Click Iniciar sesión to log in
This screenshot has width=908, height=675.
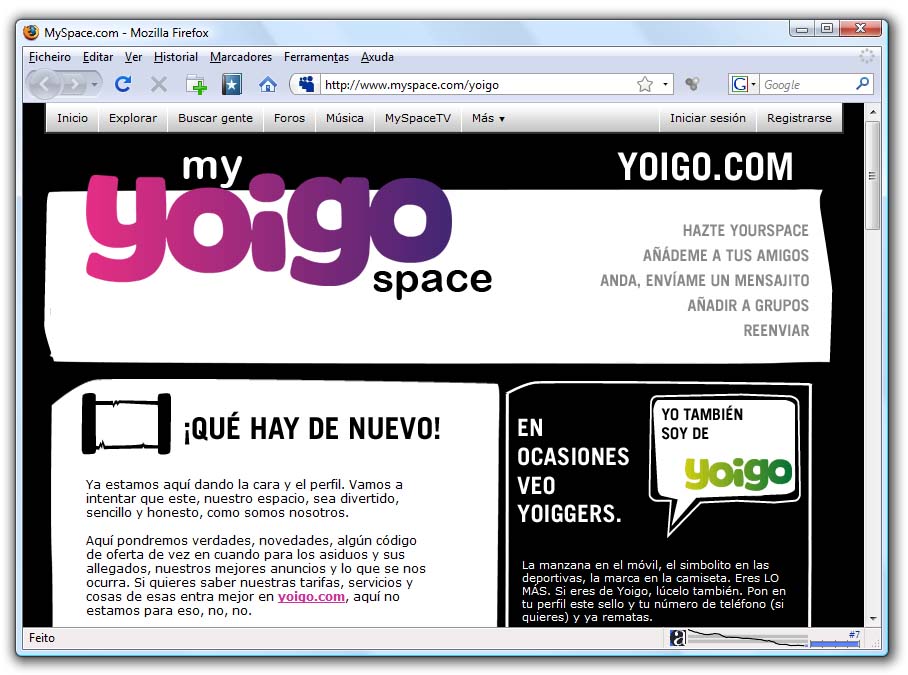pyautogui.click(x=708, y=118)
